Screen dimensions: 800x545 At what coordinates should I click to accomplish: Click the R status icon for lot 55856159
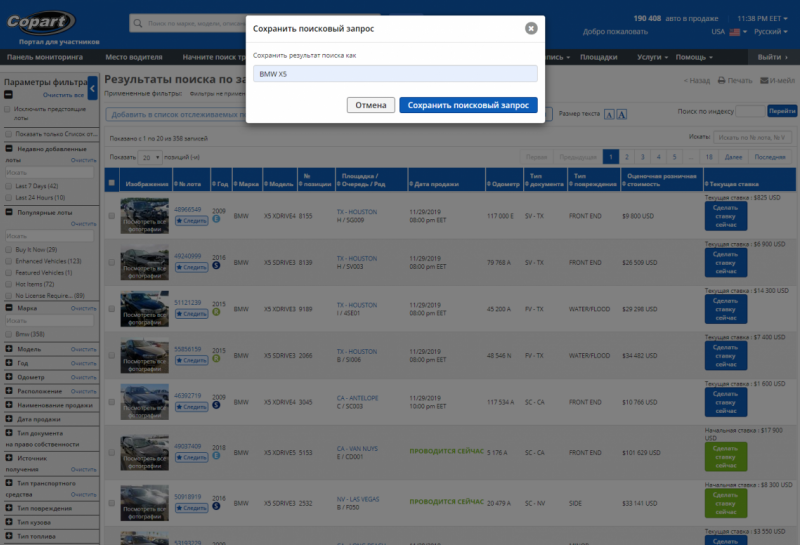[216, 358]
